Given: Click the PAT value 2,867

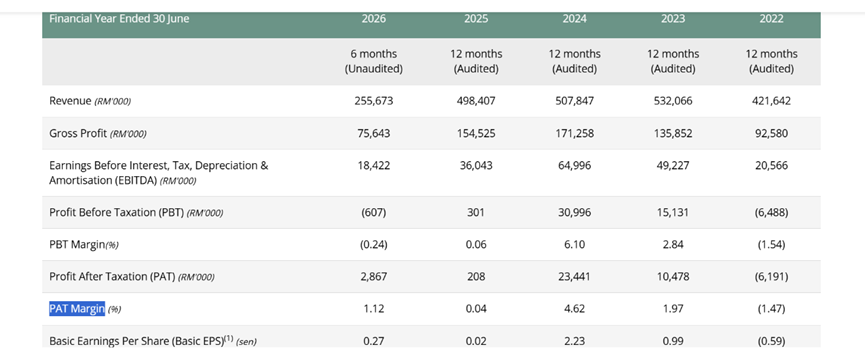Looking at the screenshot, I should [373, 277].
